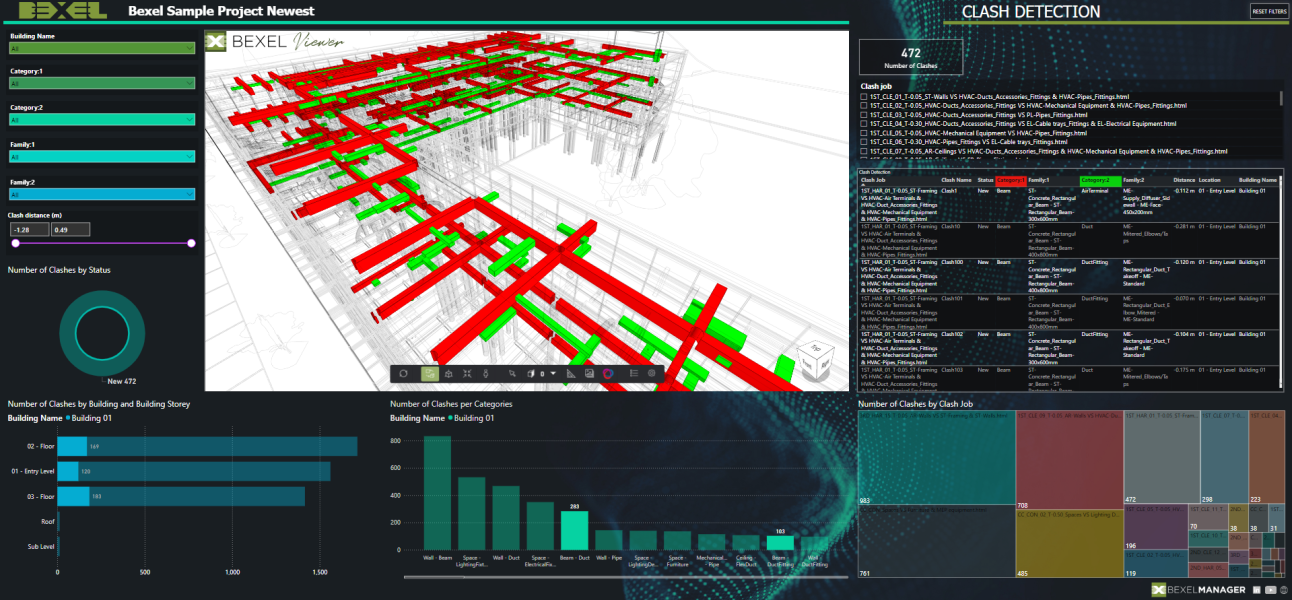This screenshot has height=600, width=1292.
Task: Open the list panel icon in viewer toolbar
Action: [634, 374]
